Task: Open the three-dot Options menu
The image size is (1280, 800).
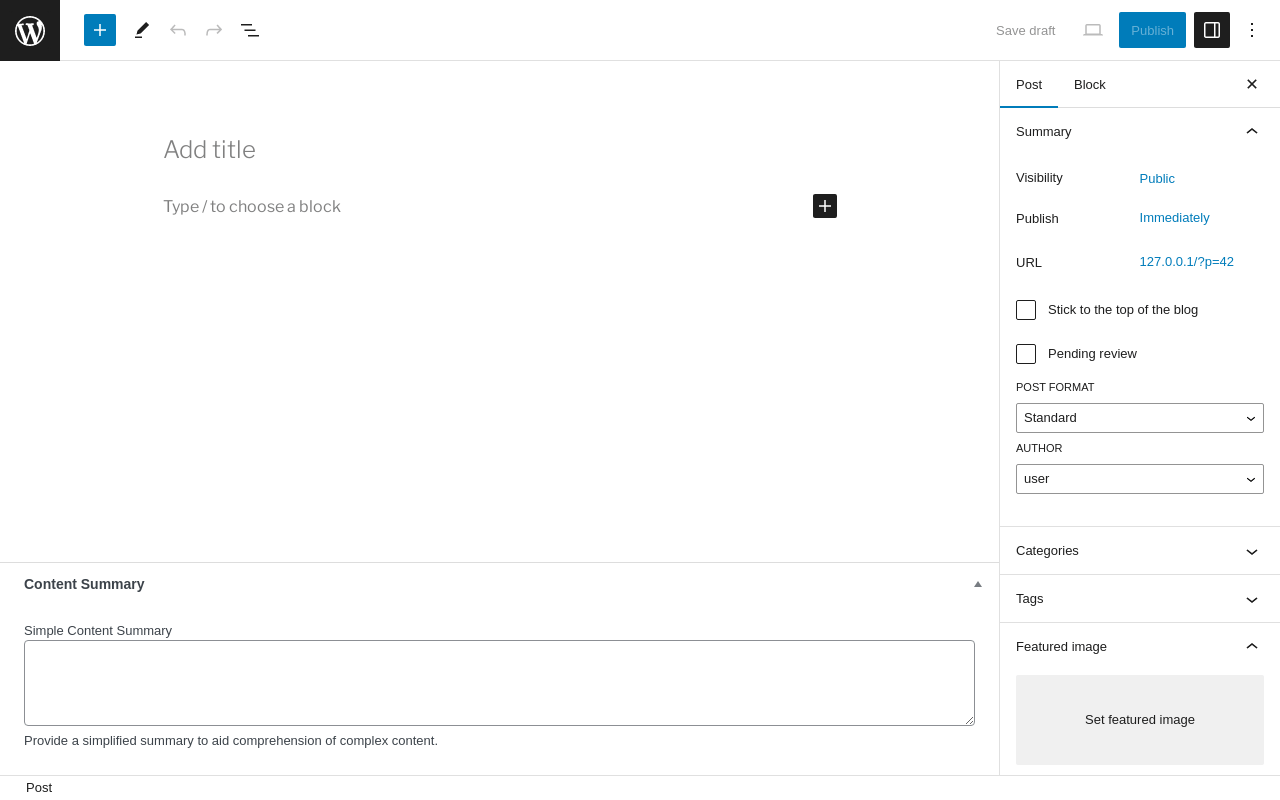Action: 1252,30
